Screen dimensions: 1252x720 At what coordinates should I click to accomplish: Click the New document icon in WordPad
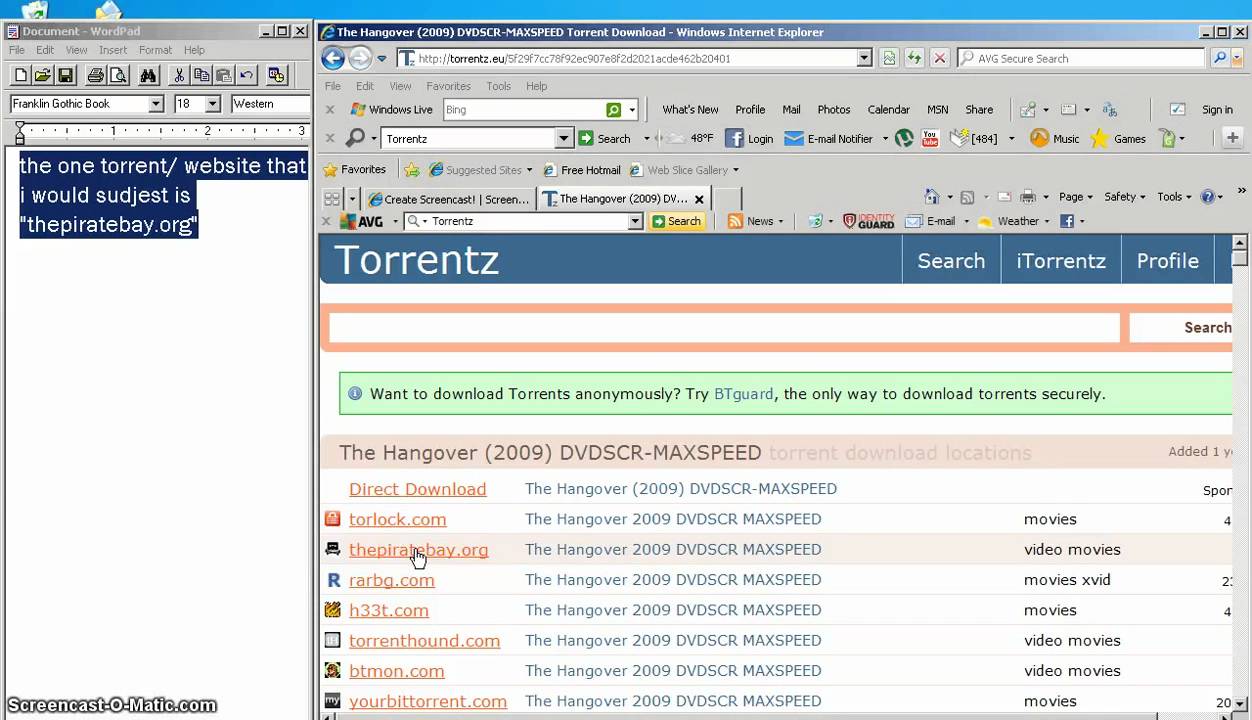[21, 75]
